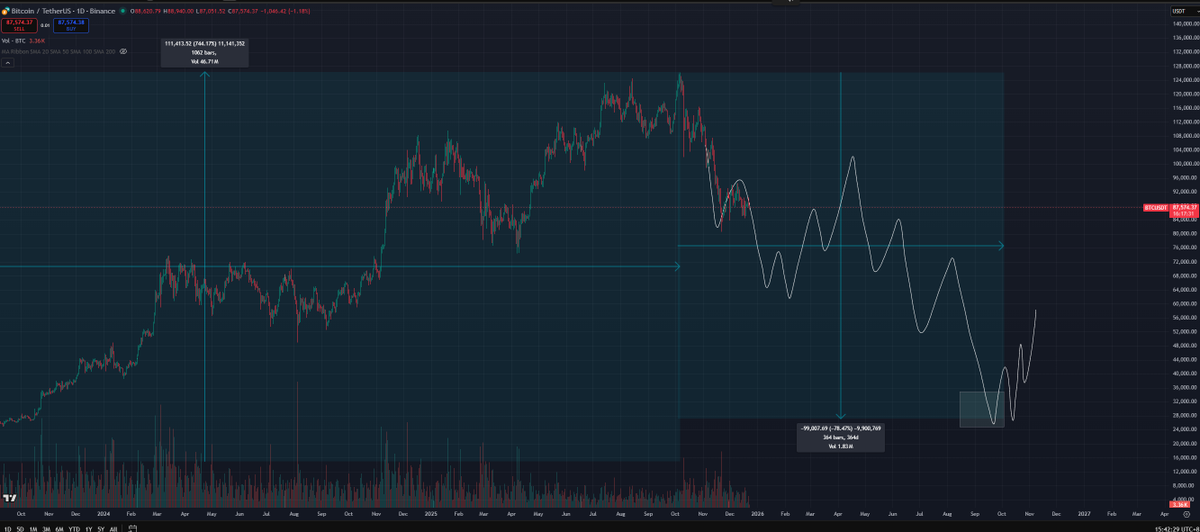Open the go-to-date calendar icon

[x=133, y=527]
